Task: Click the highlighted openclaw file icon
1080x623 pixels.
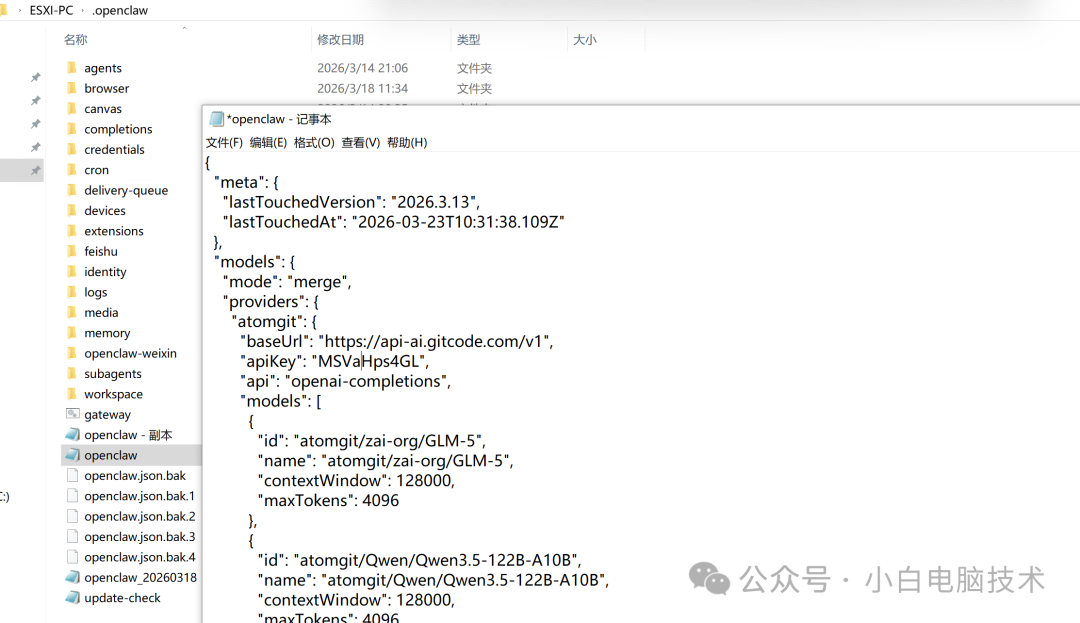Action: (x=72, y=455)
